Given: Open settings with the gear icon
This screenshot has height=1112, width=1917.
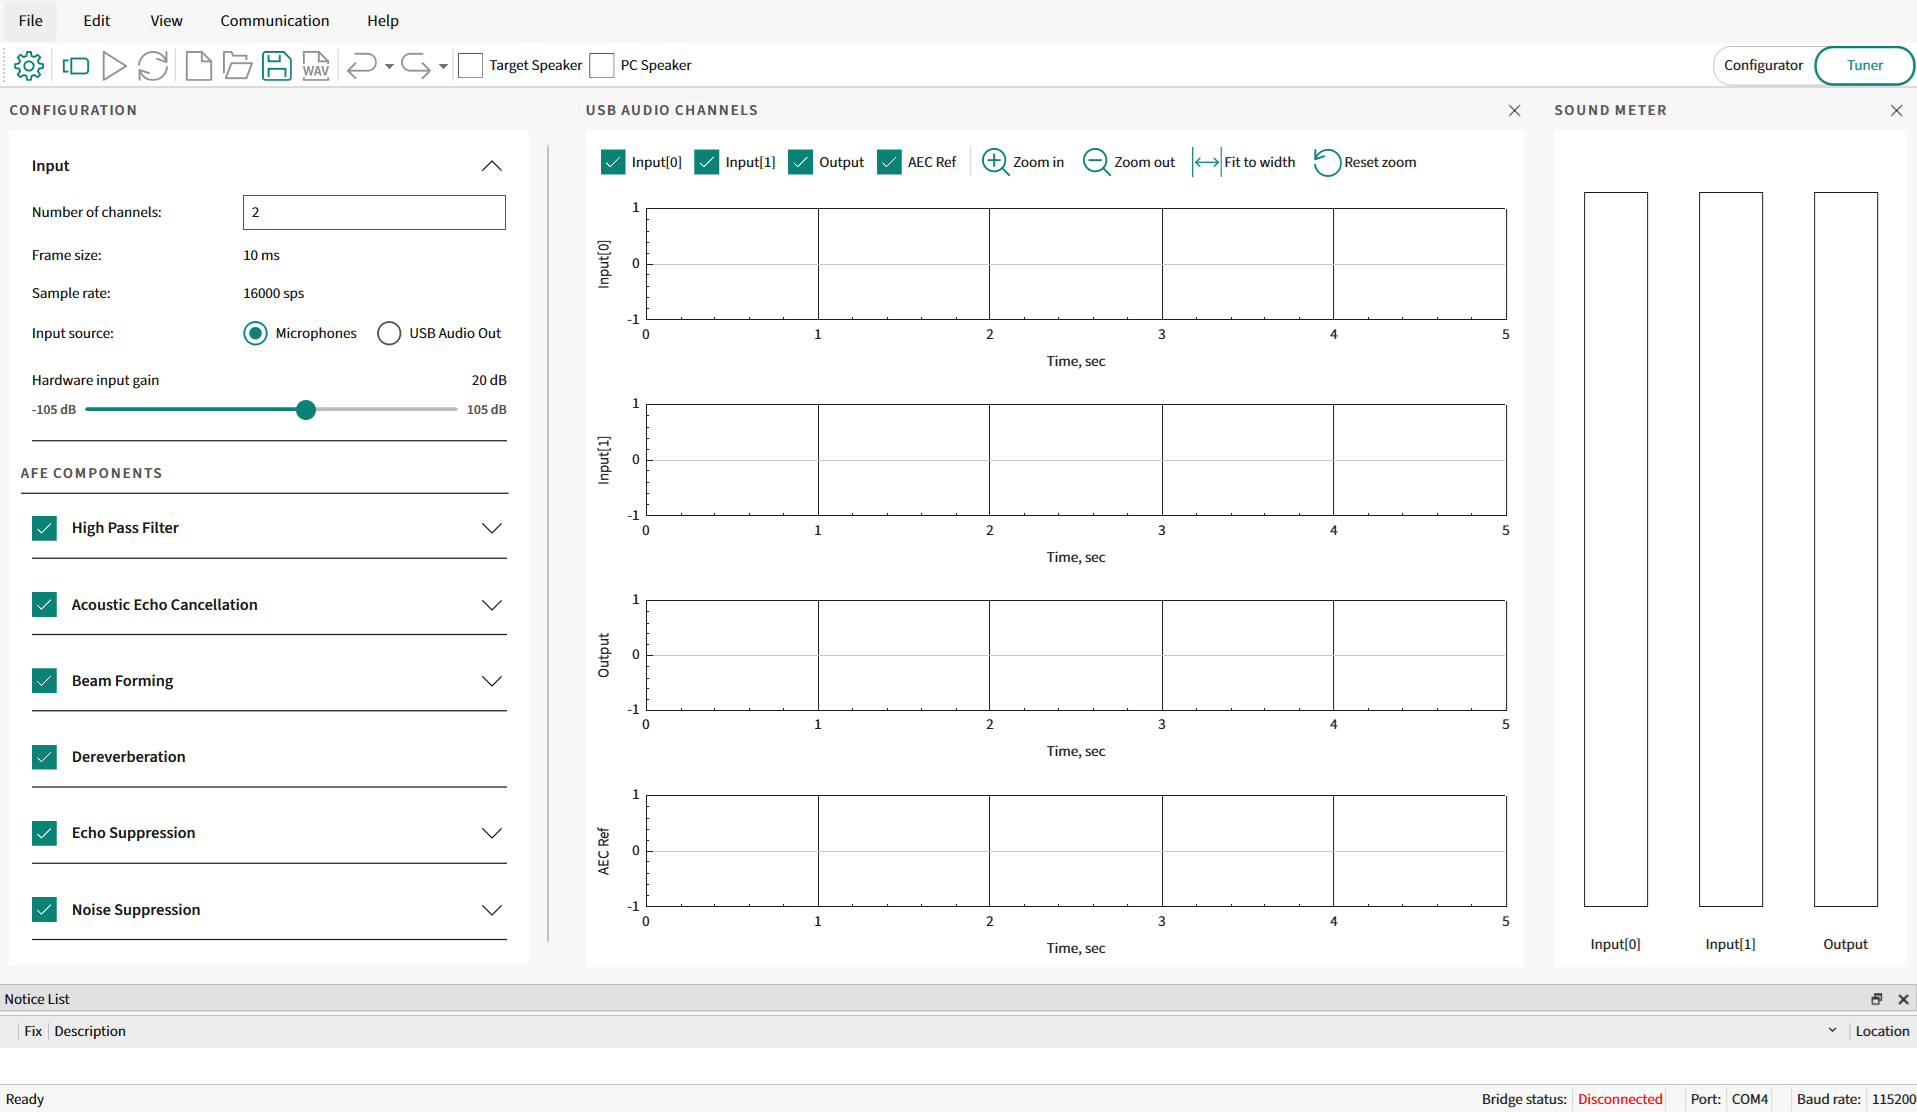Looking at the screenshot, I should [29, 66].
